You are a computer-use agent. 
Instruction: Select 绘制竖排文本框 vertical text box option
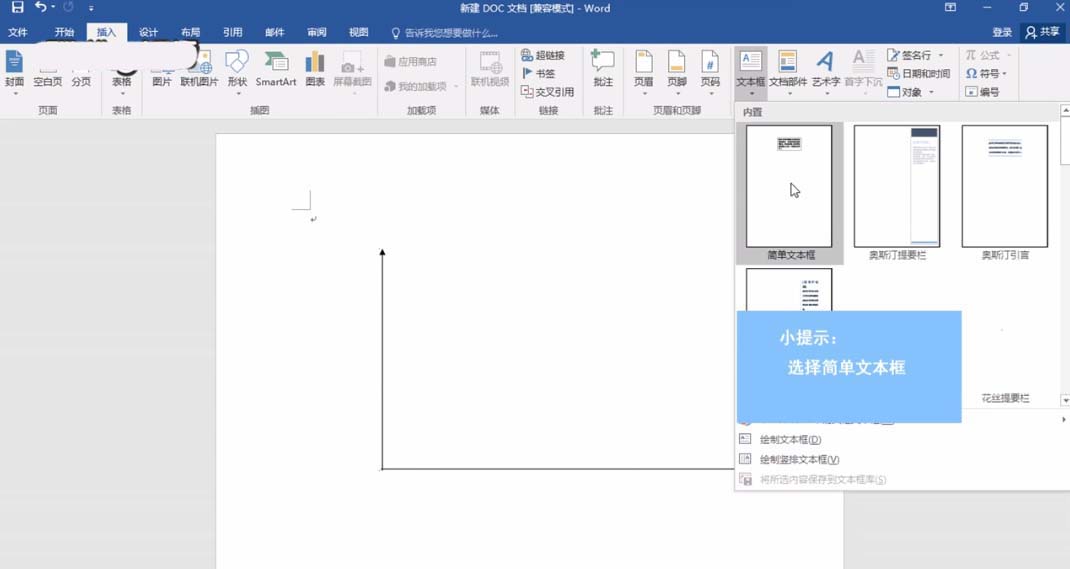(798, 460)
